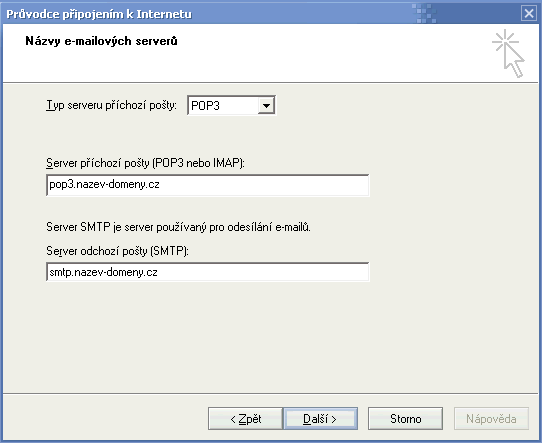This screenshot has height=443, width=542.
Task: Click the checkered decoration in title bar
Action: [x=424, y=13]
